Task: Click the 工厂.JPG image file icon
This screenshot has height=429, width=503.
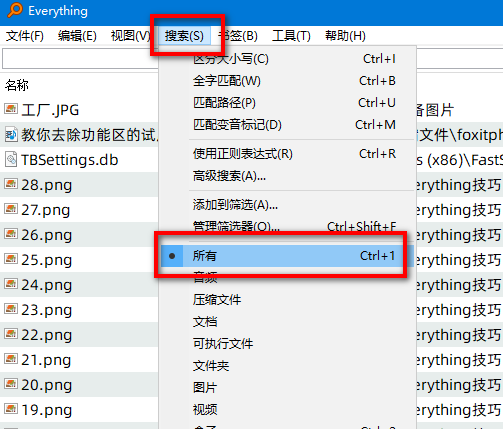Action: [11, 109]
